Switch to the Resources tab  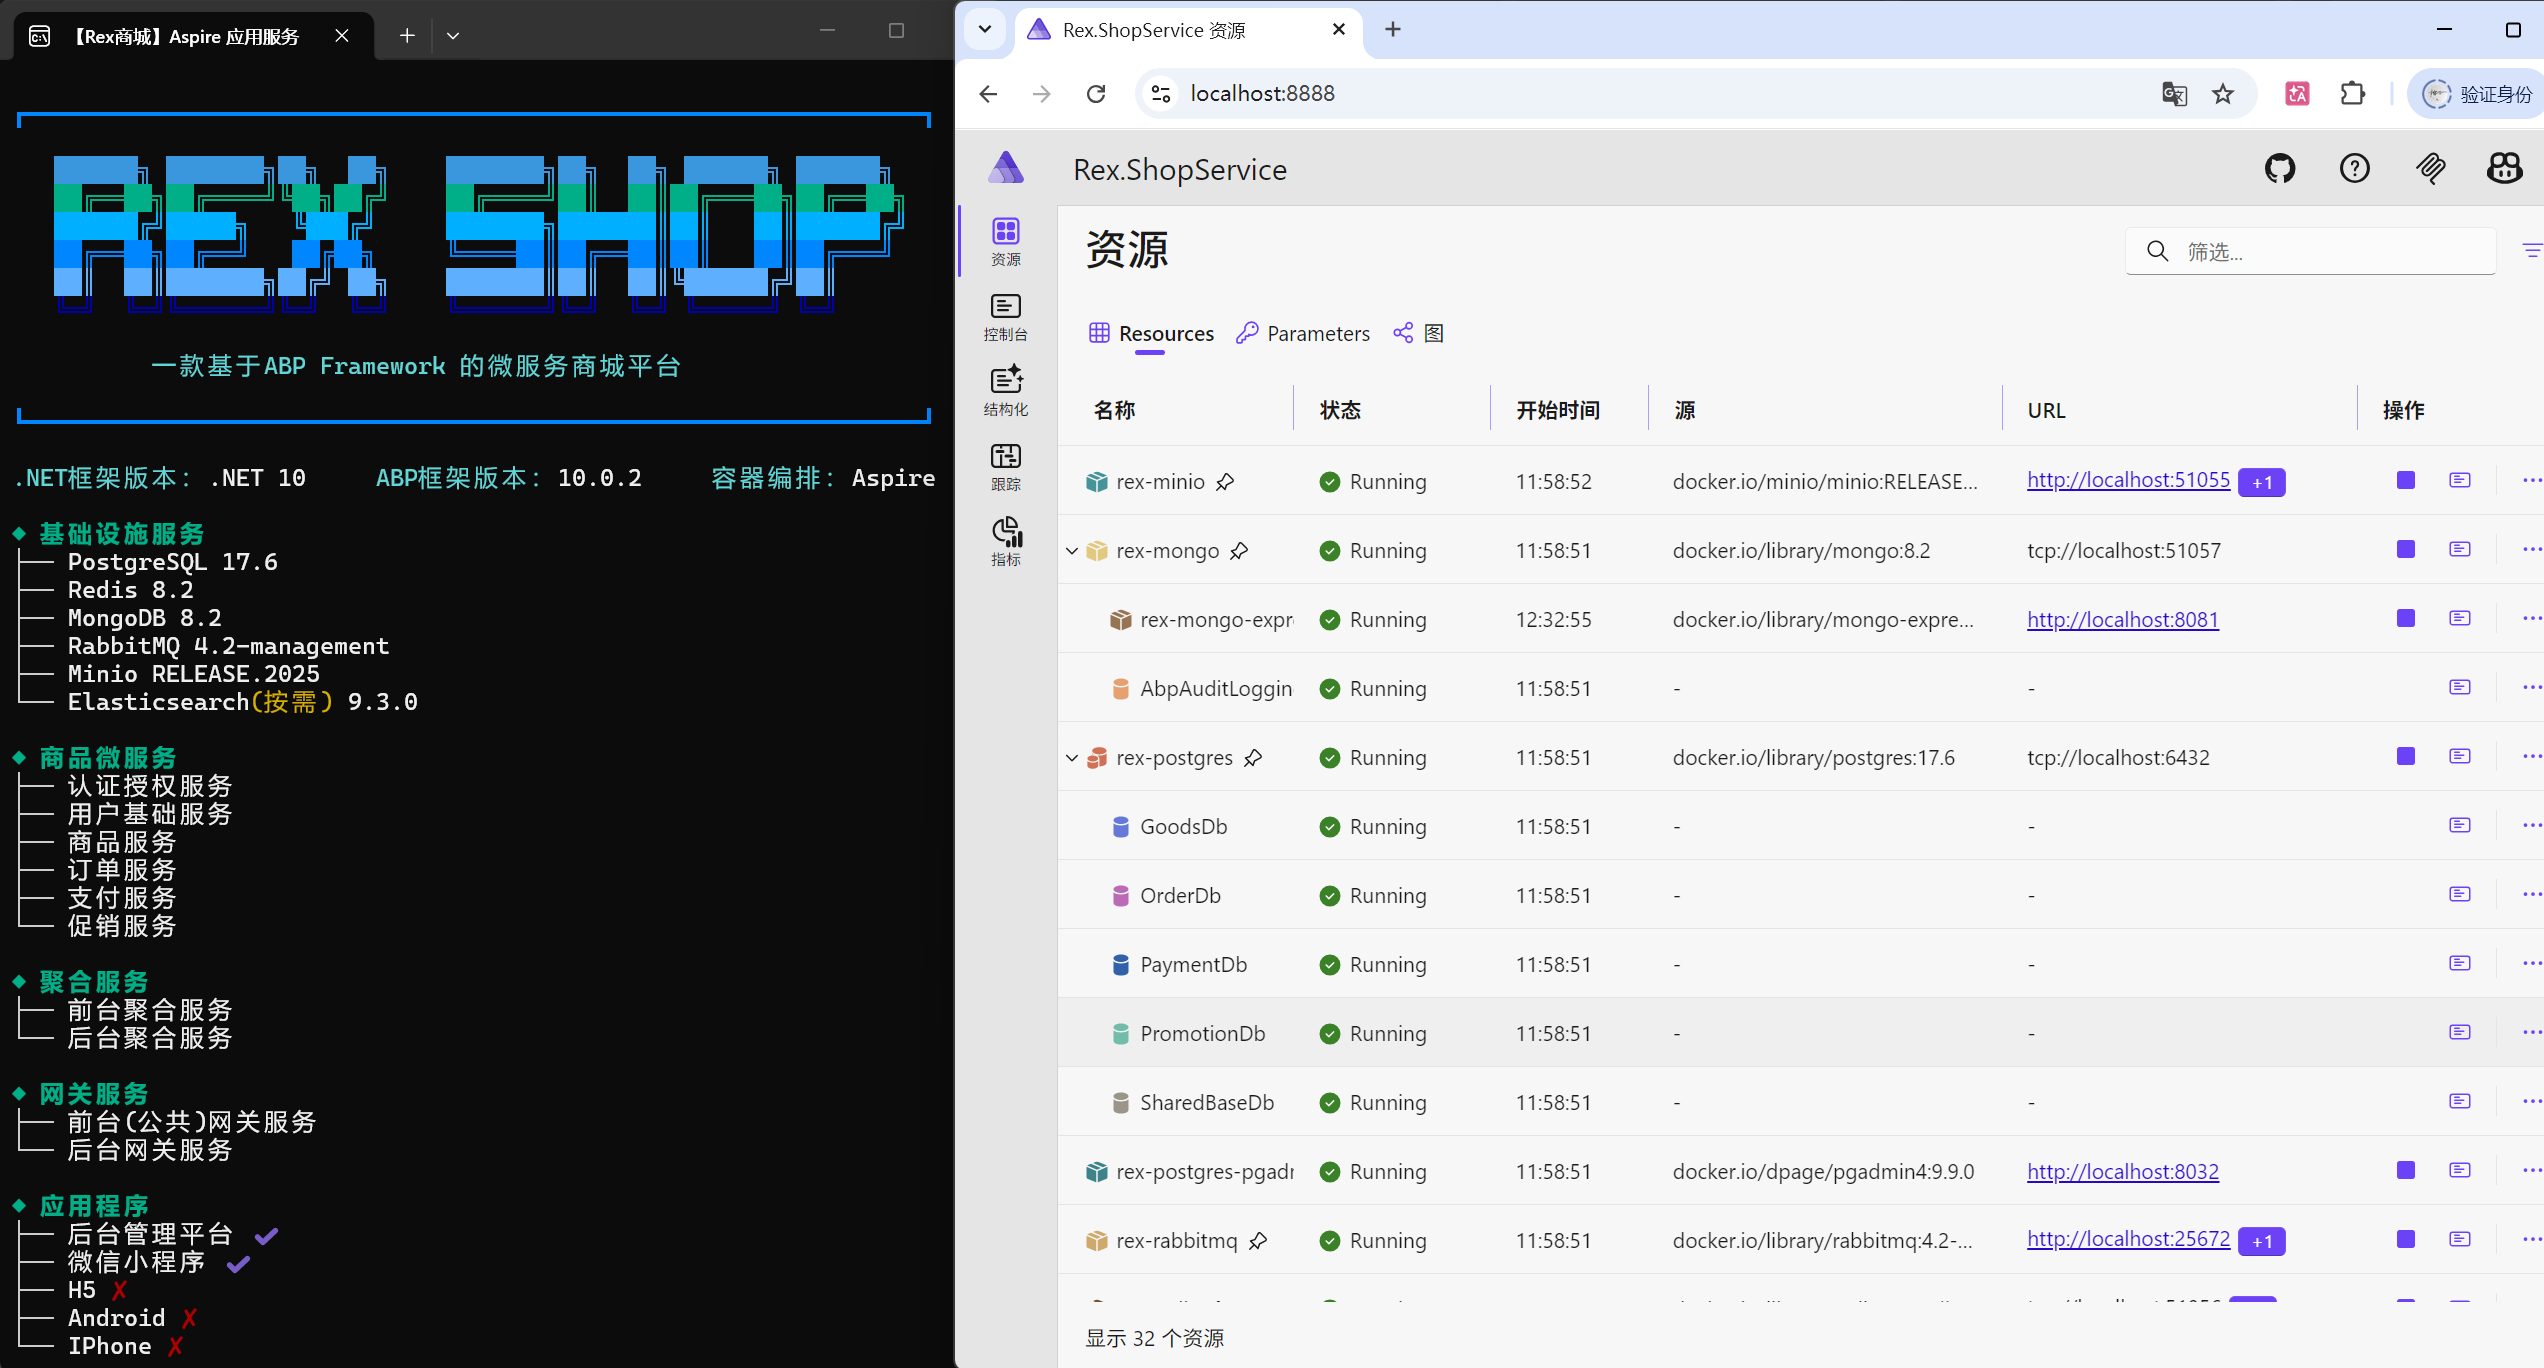coord(1151,333)
